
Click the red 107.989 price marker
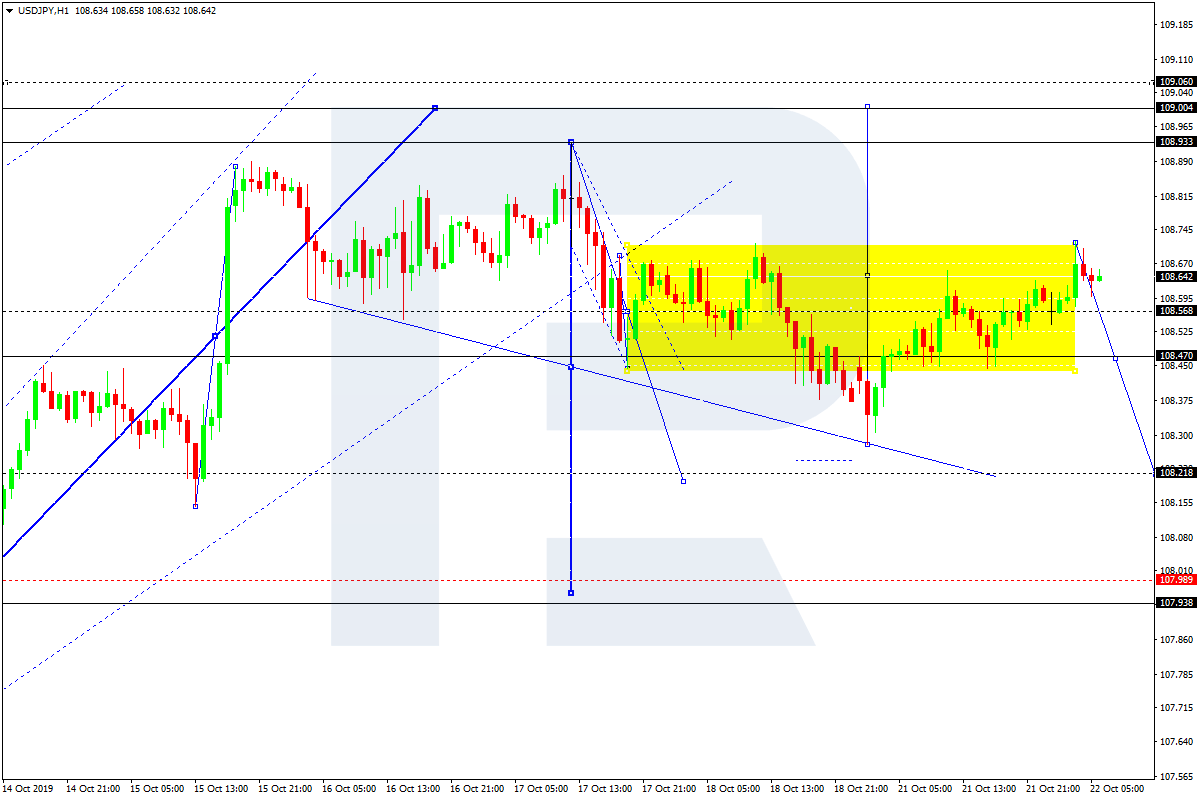point(1176,579)
